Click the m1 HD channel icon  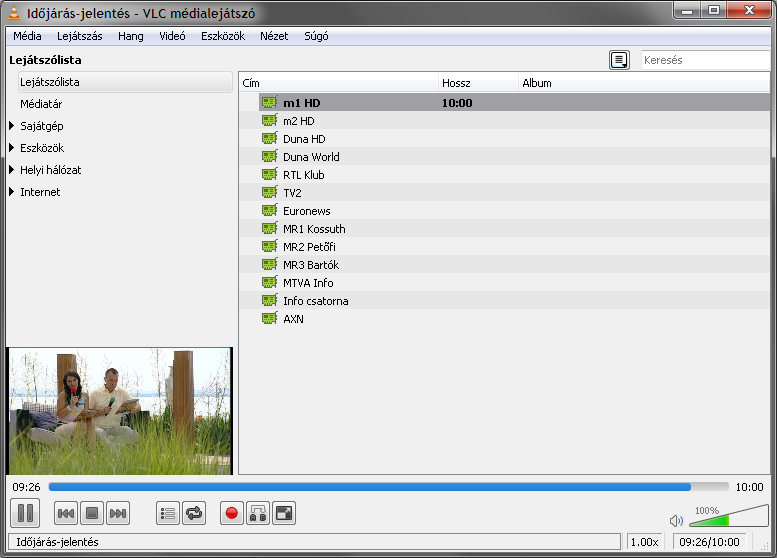[270, 103]
